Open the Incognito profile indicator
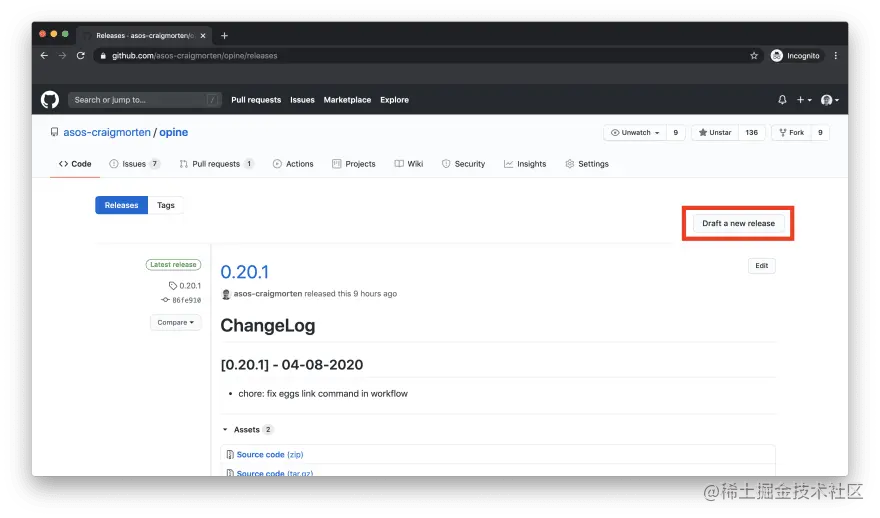The height and width of the screenshot is (518, 880). (x=795, y=56)
